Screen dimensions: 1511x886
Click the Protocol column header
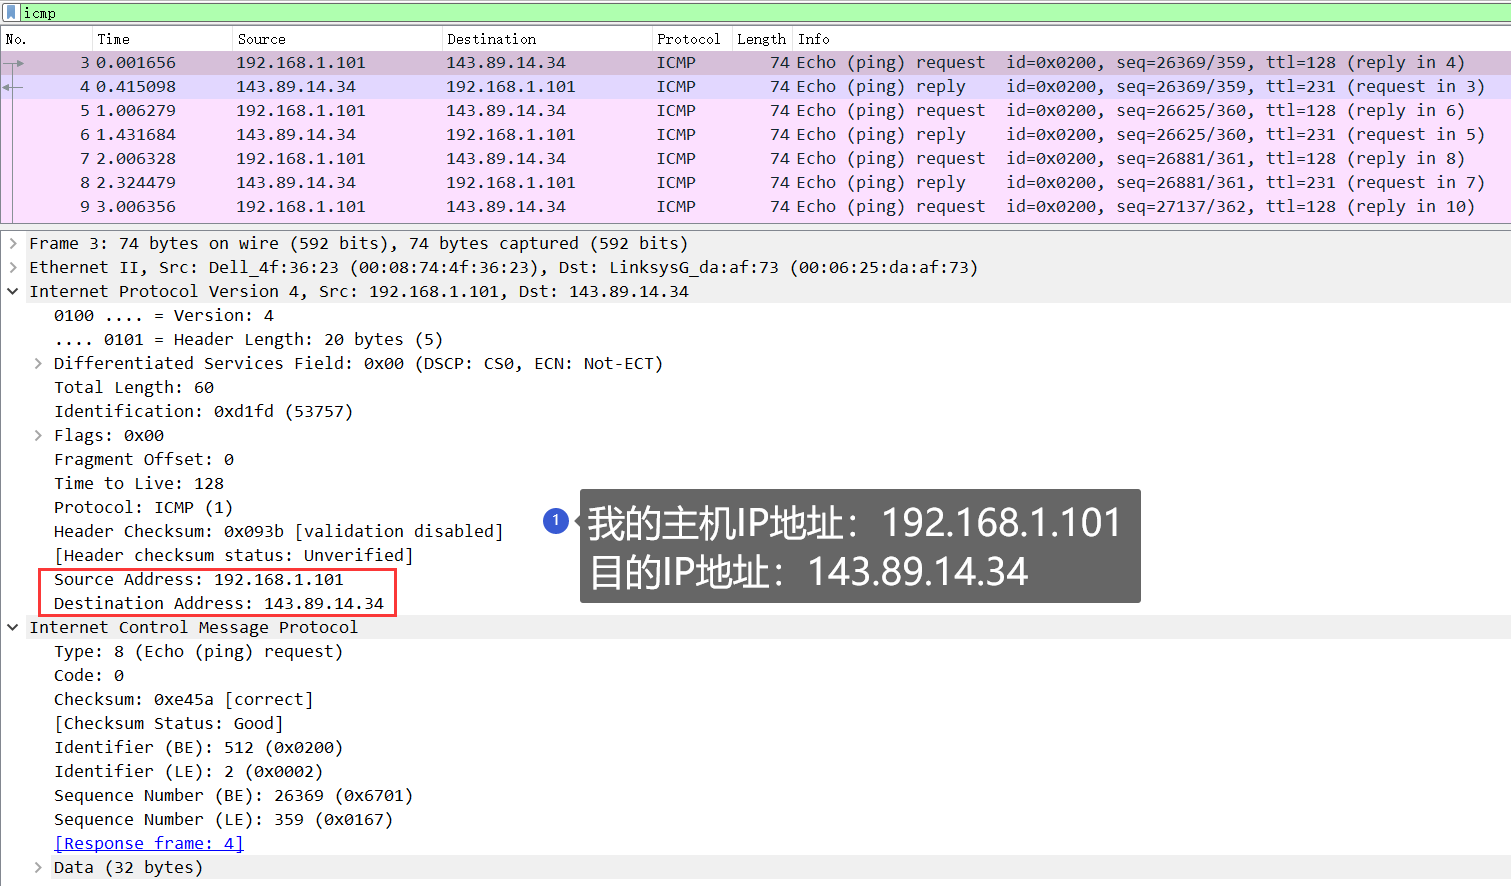(692, 39)
